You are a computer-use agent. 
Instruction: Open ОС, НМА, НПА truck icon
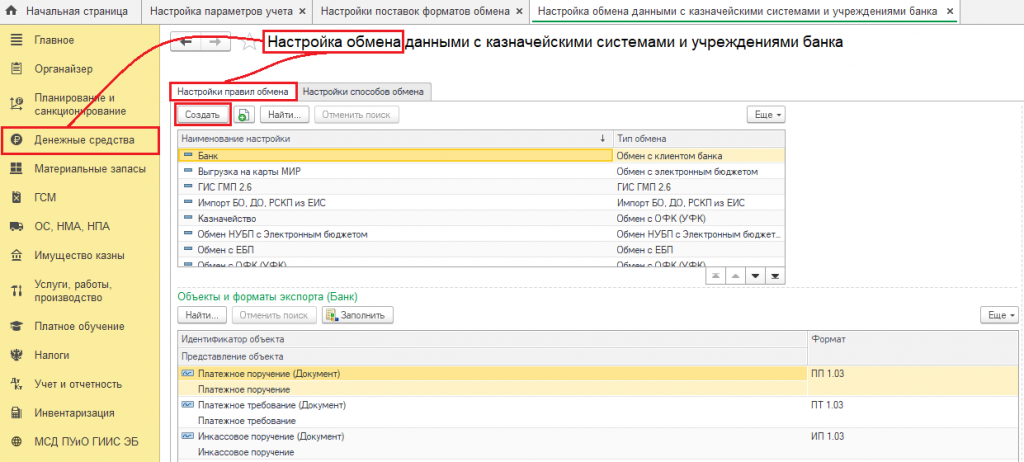(x=17, y=226)
